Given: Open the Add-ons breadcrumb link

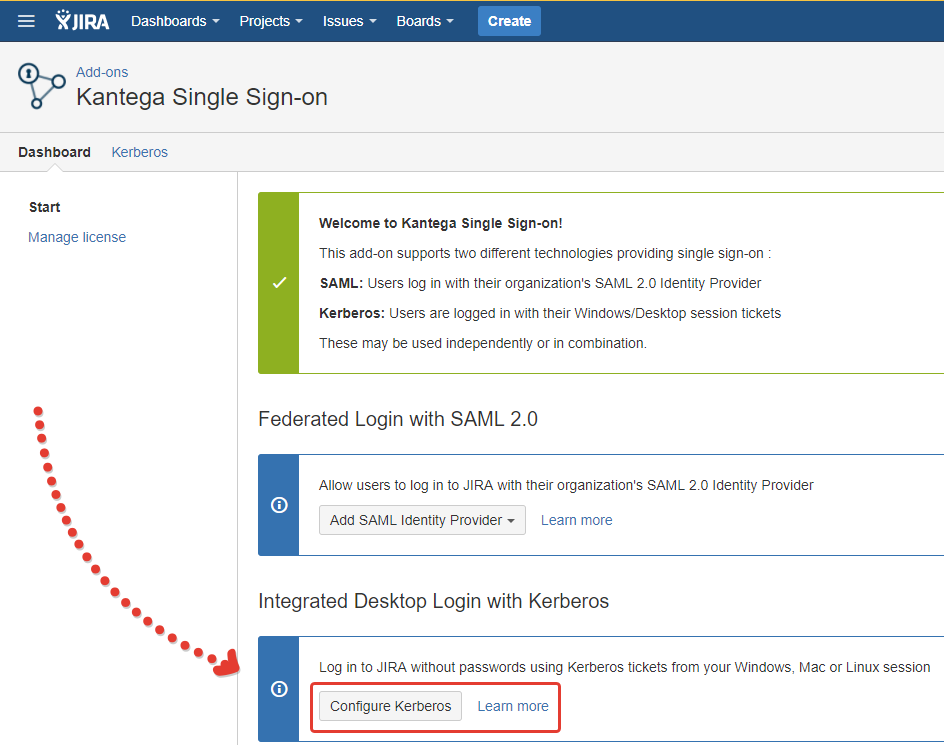Looking at the screenshot, I should [x=102, y=72].
